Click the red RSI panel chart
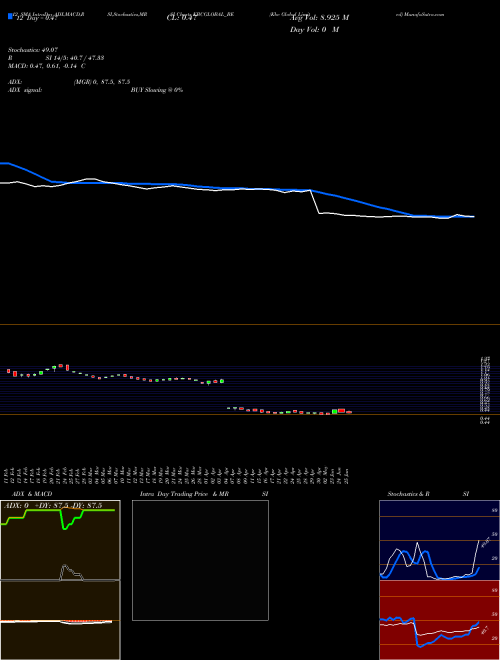The width and height of the screenshot is (500, 660). pyautogui.click(x=439, y=620)
